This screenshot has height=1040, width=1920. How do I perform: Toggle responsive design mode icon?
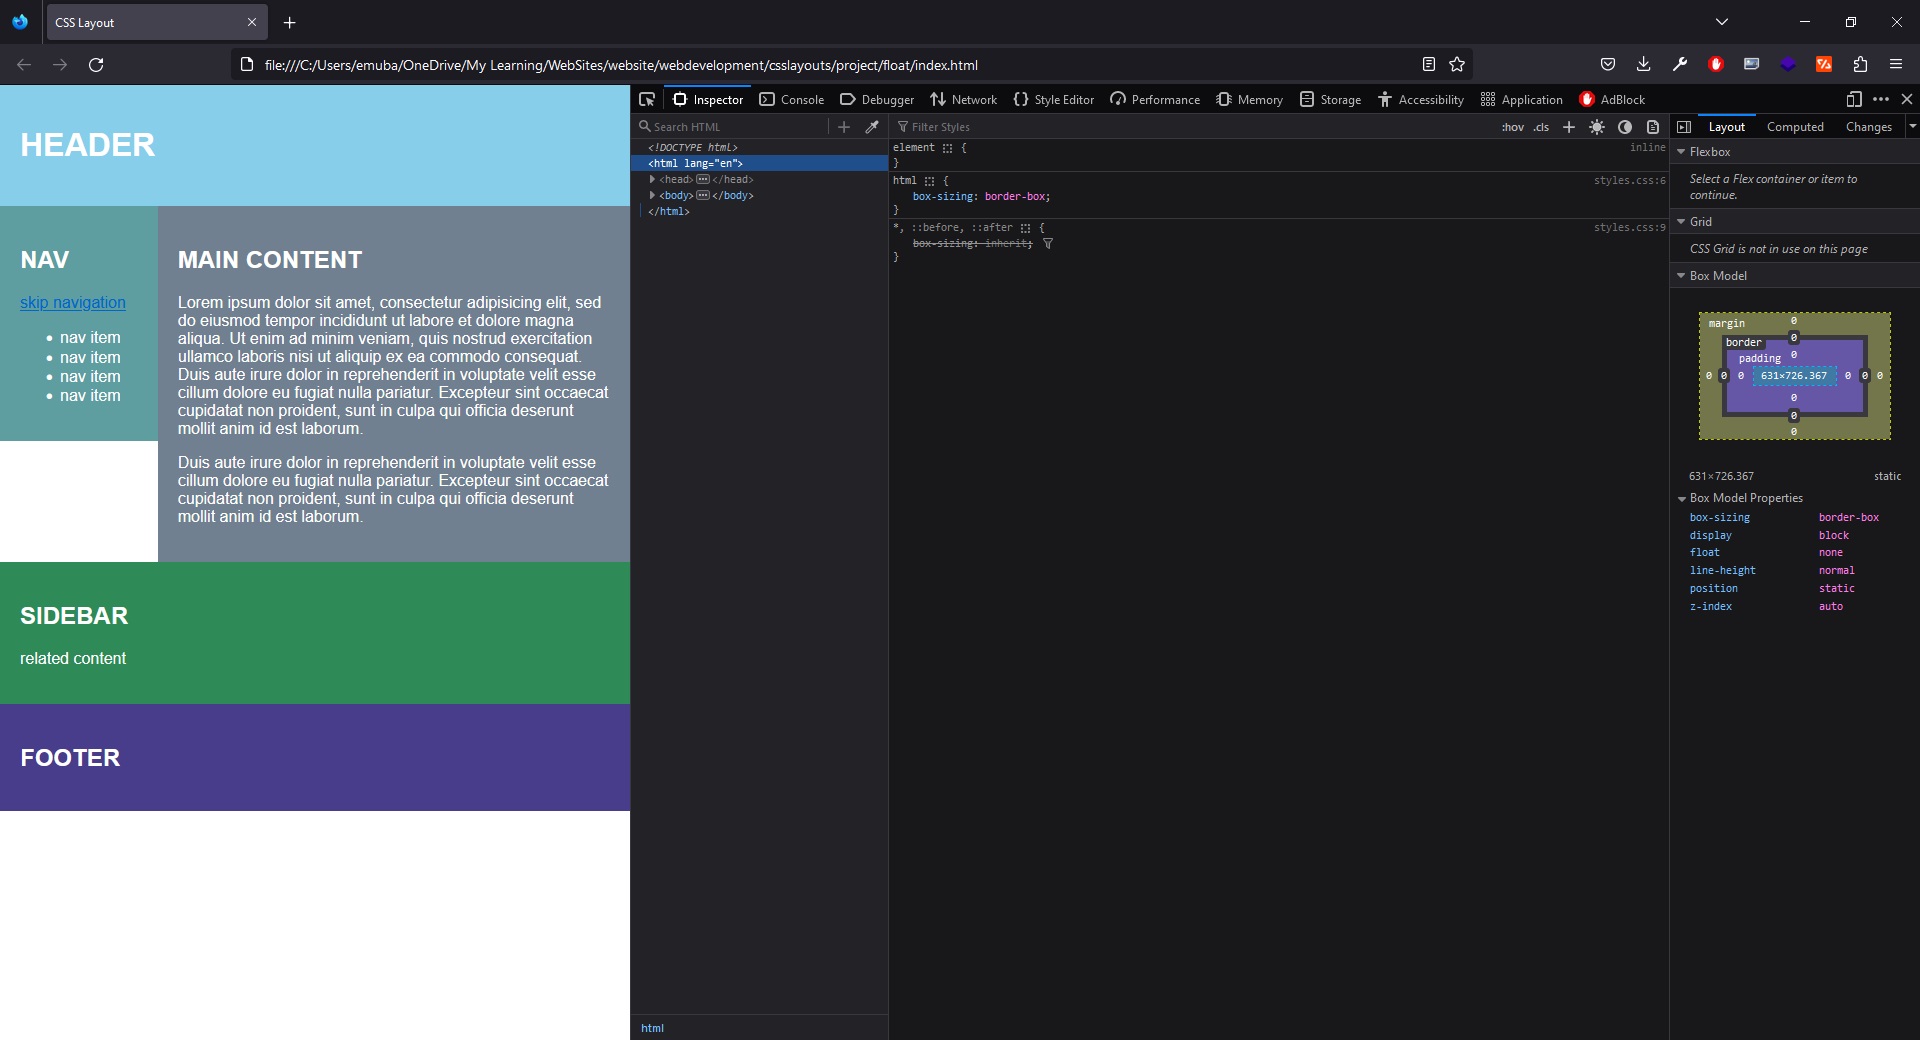pos(1854,99)
